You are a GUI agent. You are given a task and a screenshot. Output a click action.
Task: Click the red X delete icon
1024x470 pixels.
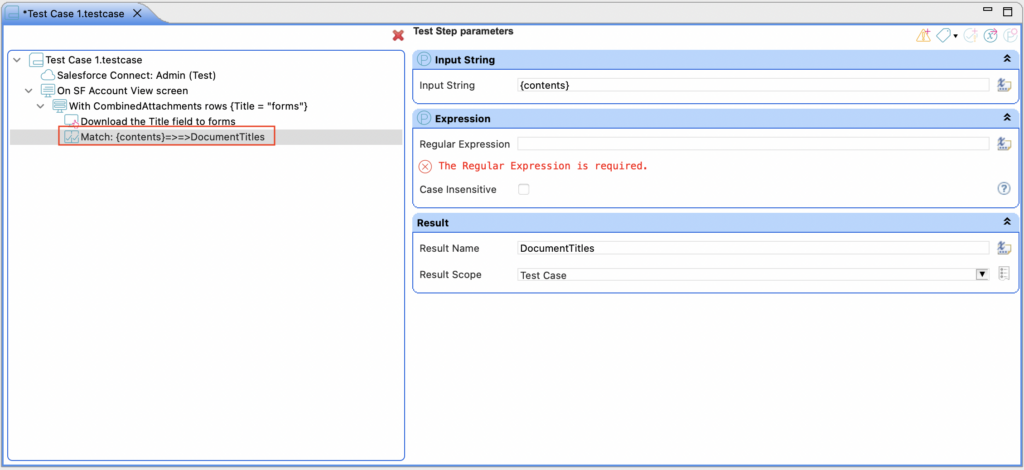(x=398, y=35)
